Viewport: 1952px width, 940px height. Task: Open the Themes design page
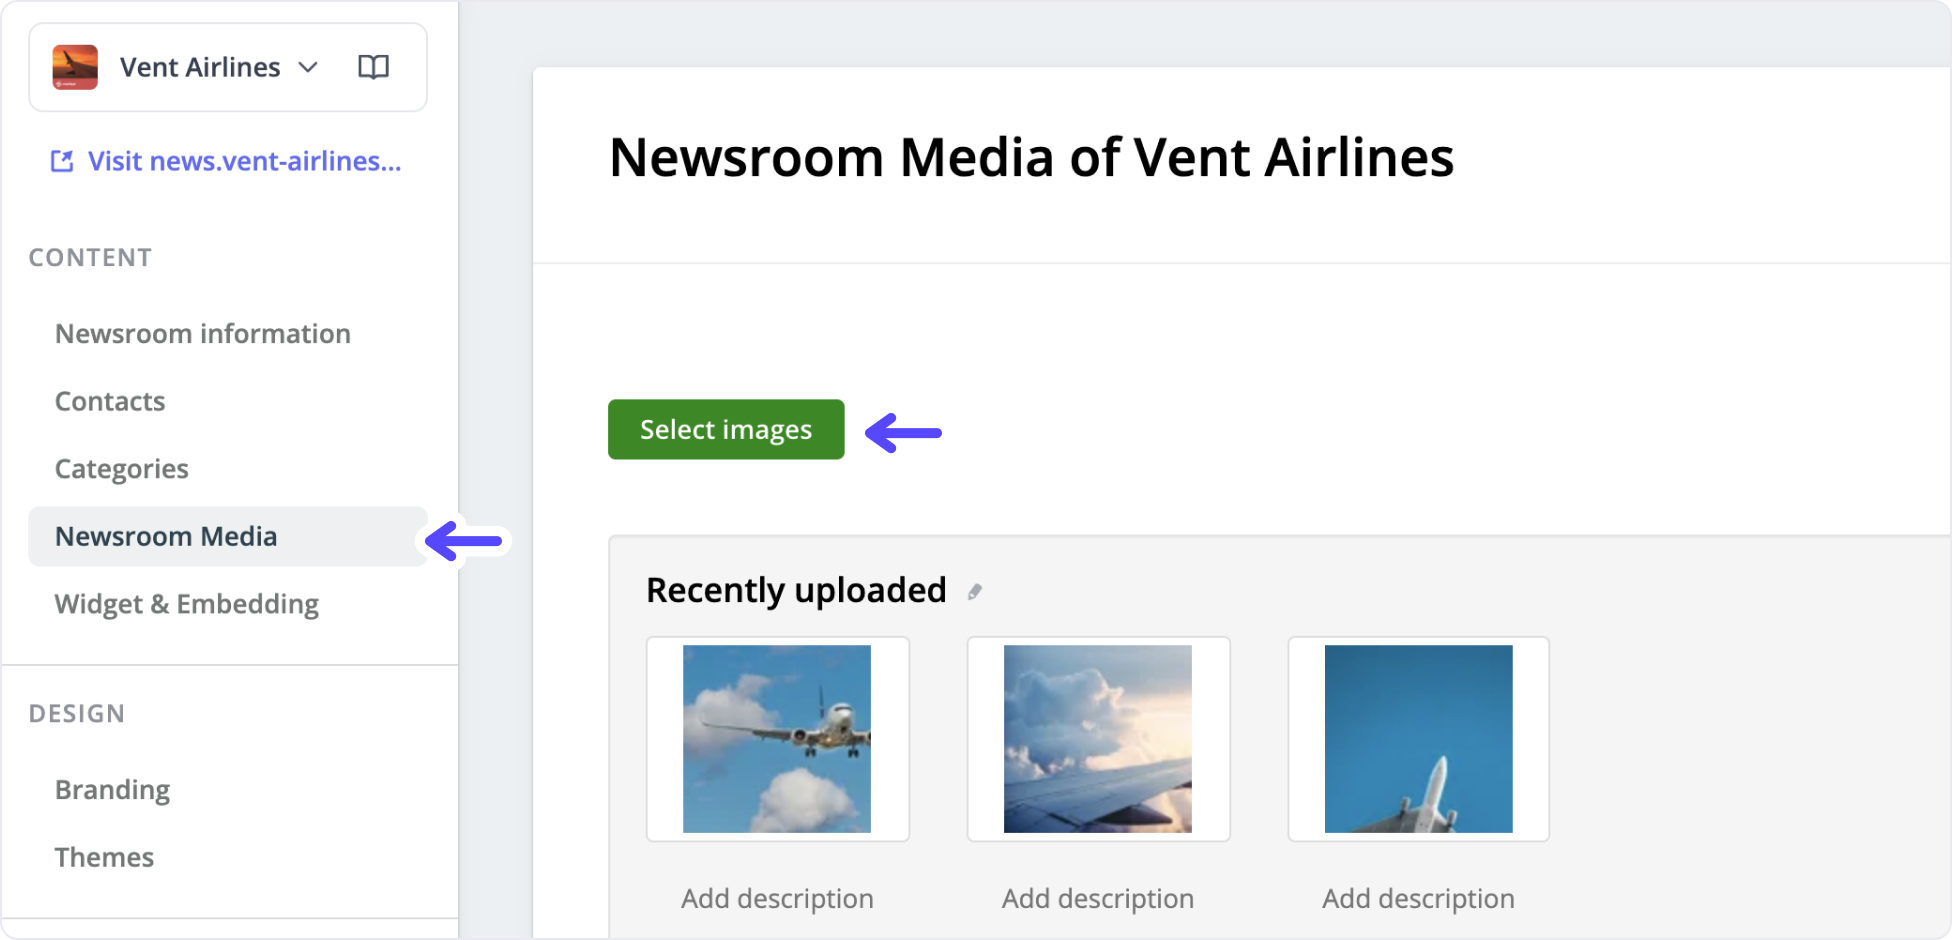point(104,857)
